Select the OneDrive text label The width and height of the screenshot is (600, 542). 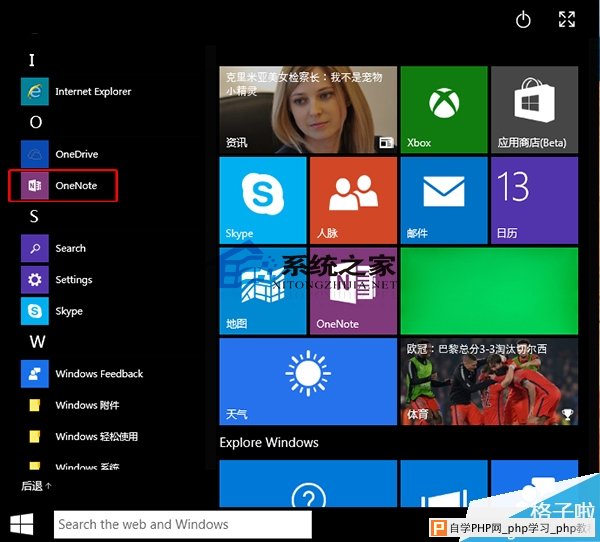[x=77, y=154]
